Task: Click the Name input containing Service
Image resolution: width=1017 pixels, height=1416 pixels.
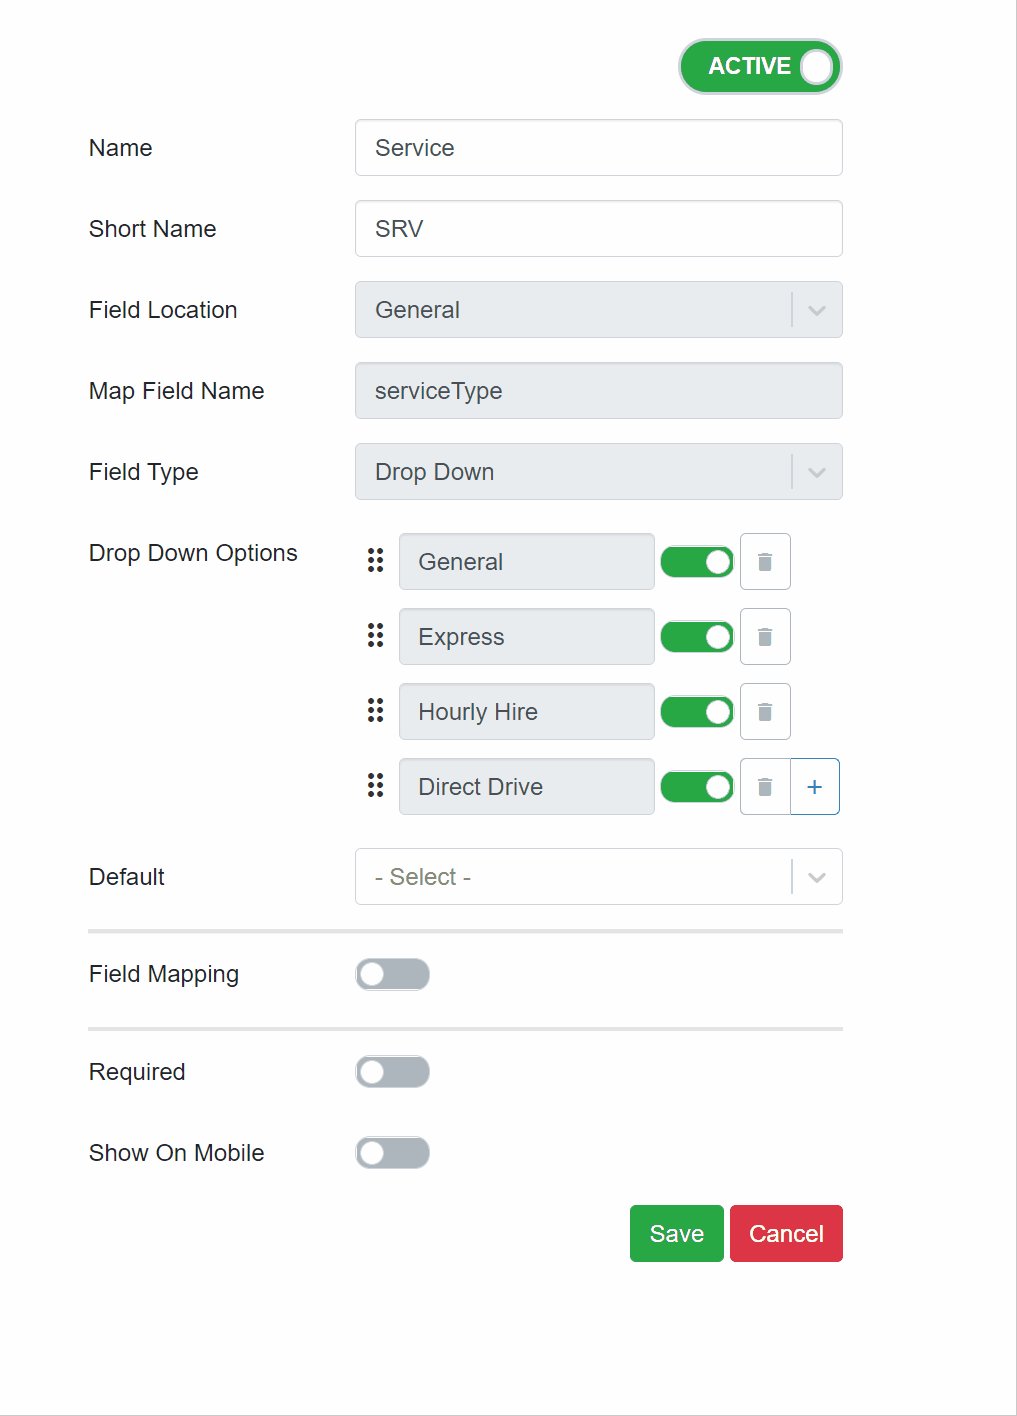Action: (598, 147)
